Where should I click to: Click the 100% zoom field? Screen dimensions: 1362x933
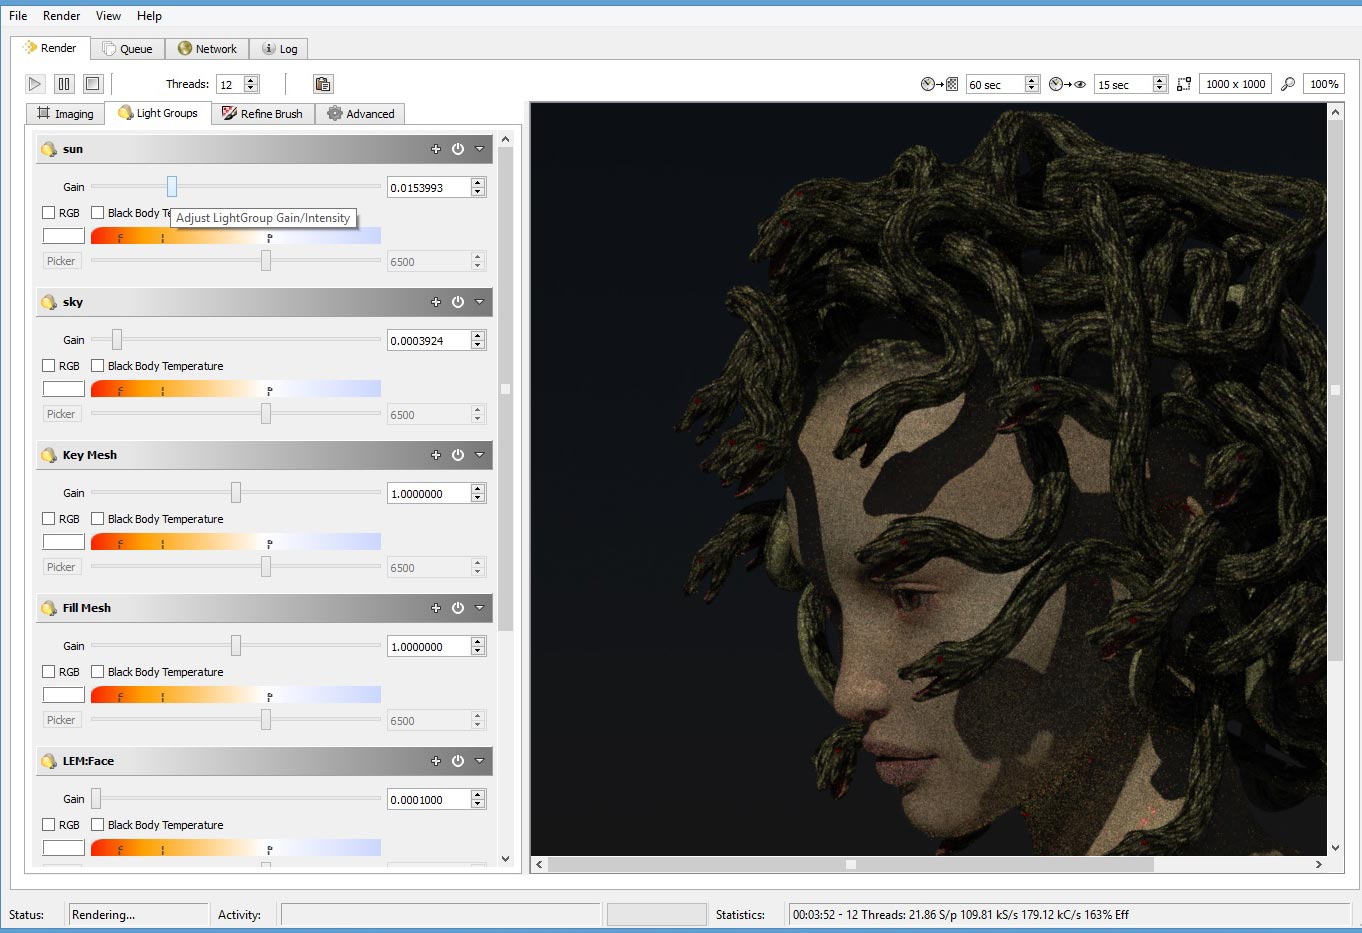point(1324,84)
